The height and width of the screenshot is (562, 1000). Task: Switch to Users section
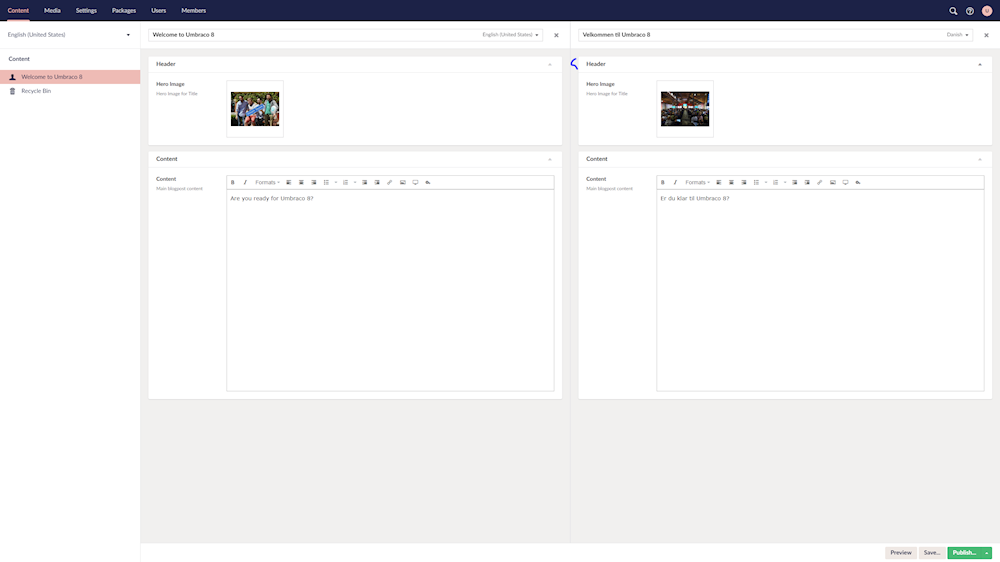[x=158, y=11]
